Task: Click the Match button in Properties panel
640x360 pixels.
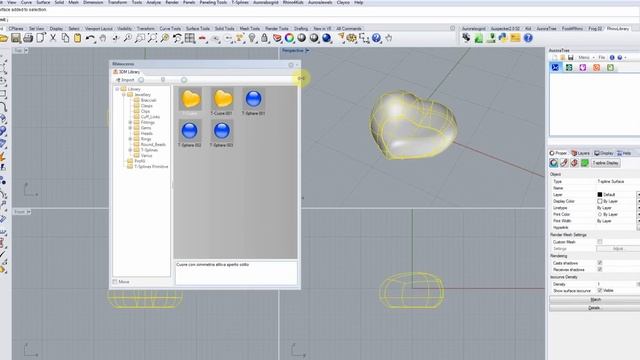Action: click(x=595, y=300)
